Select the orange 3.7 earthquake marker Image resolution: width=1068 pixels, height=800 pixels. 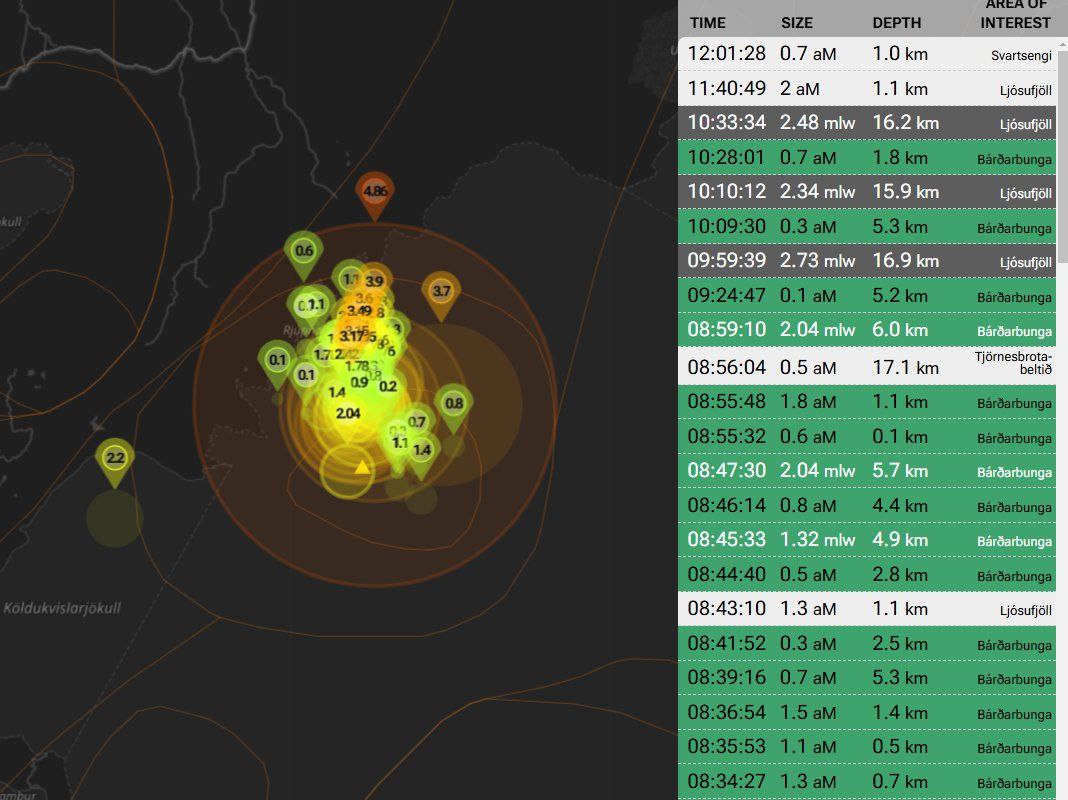[x=441, y=291]
